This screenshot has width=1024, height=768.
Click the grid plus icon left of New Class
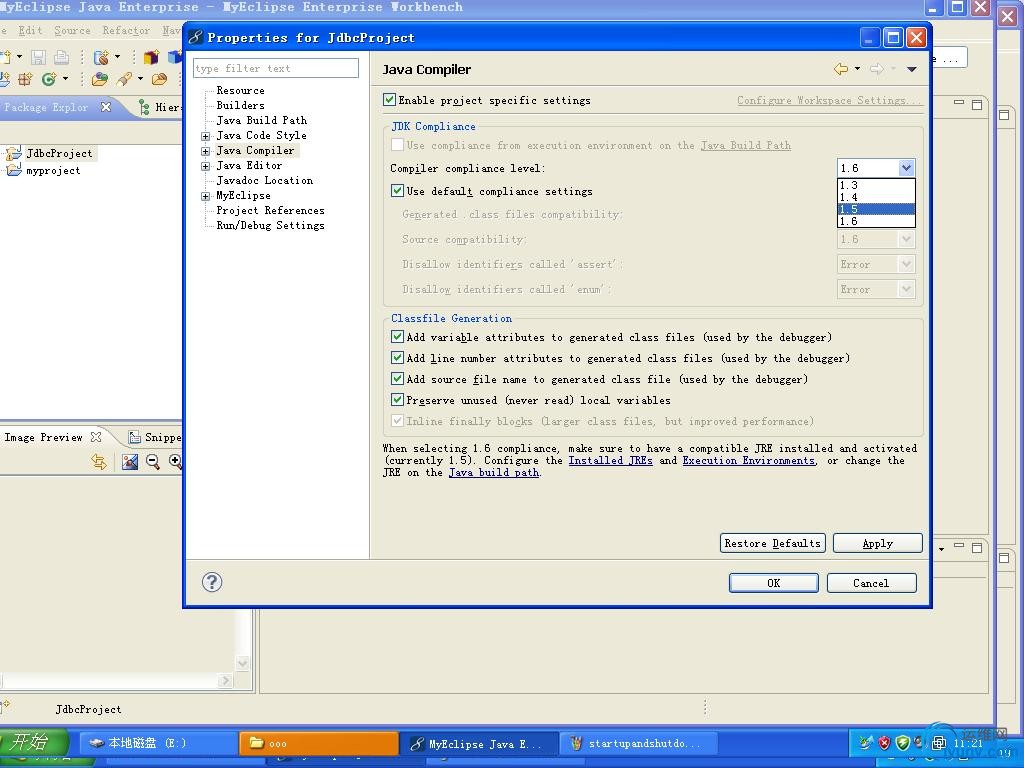(25, 79)
